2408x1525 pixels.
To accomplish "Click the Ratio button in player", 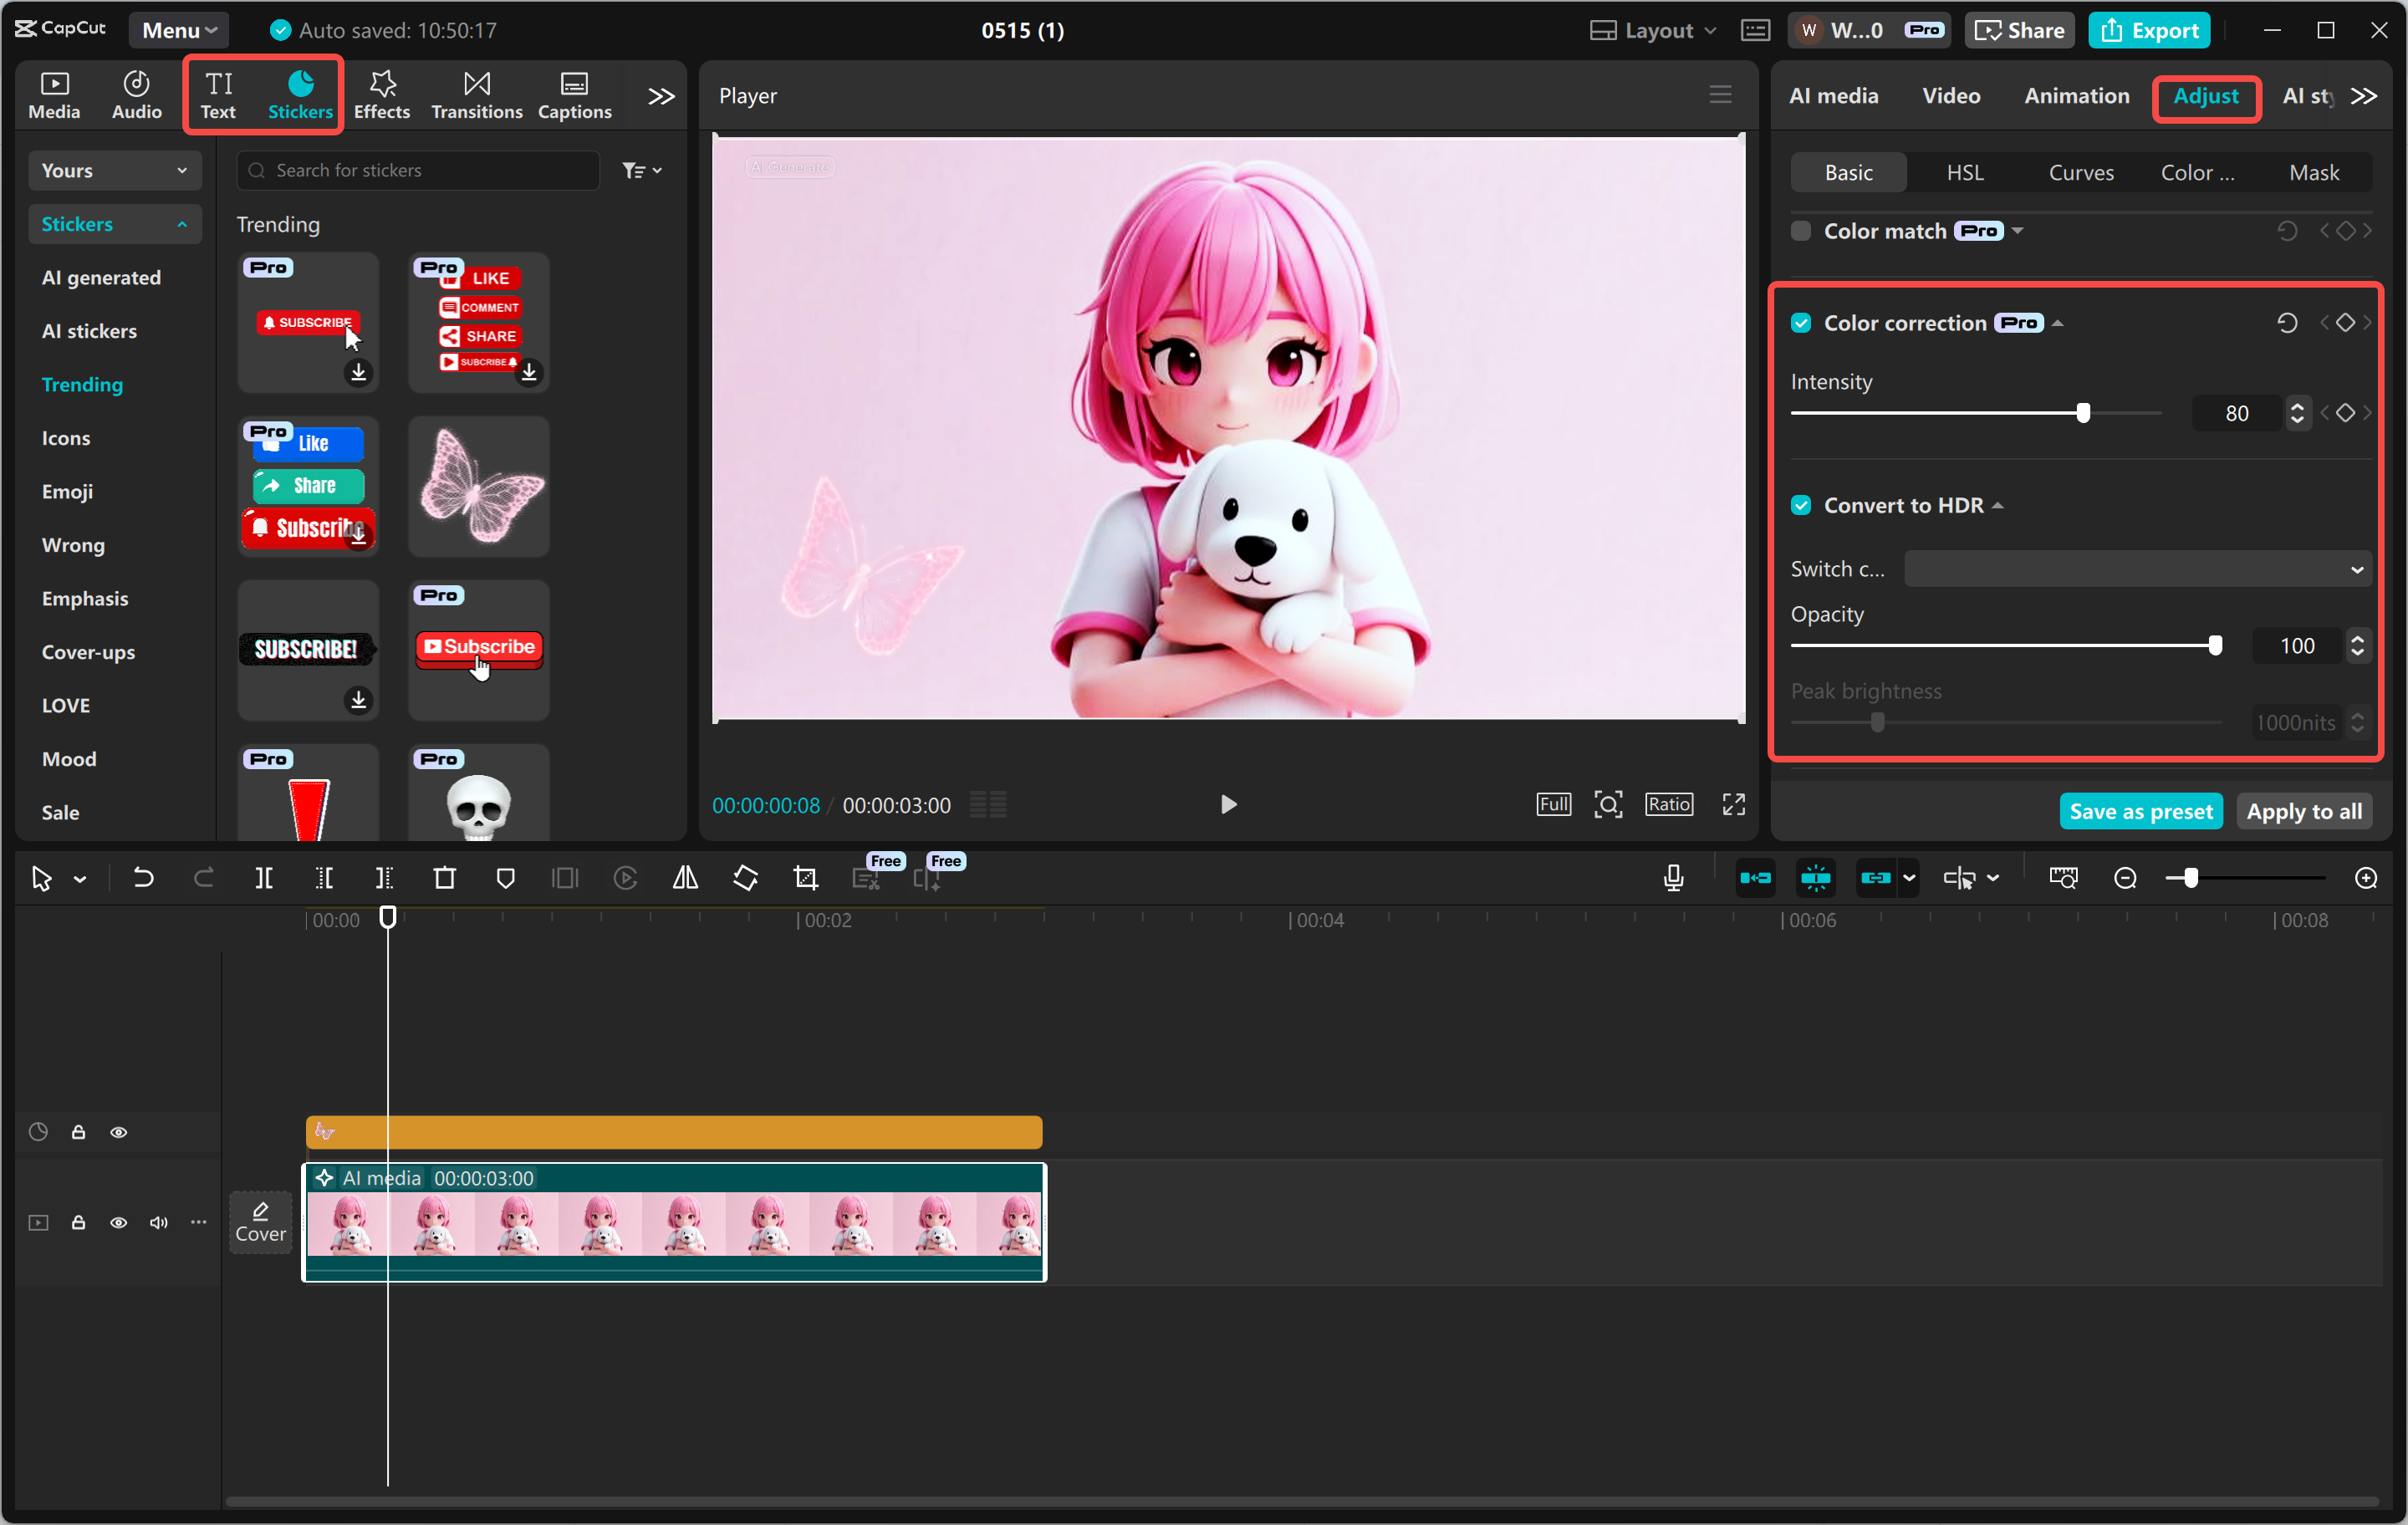I will coord(1669,804).
